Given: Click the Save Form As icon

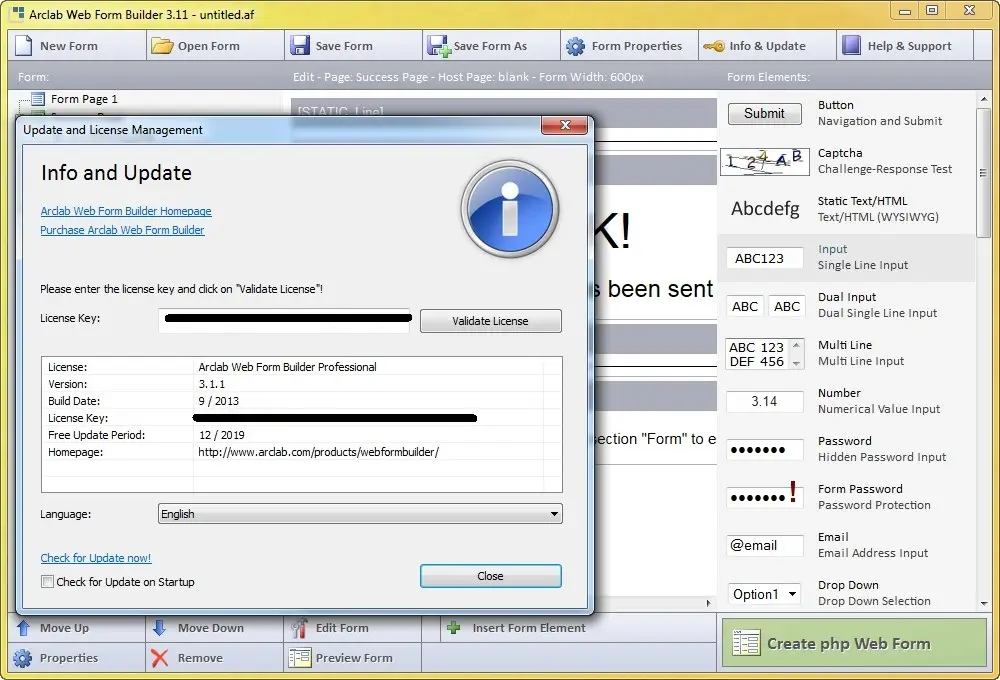Looking at the screenshot, I should tap(439, 46).
